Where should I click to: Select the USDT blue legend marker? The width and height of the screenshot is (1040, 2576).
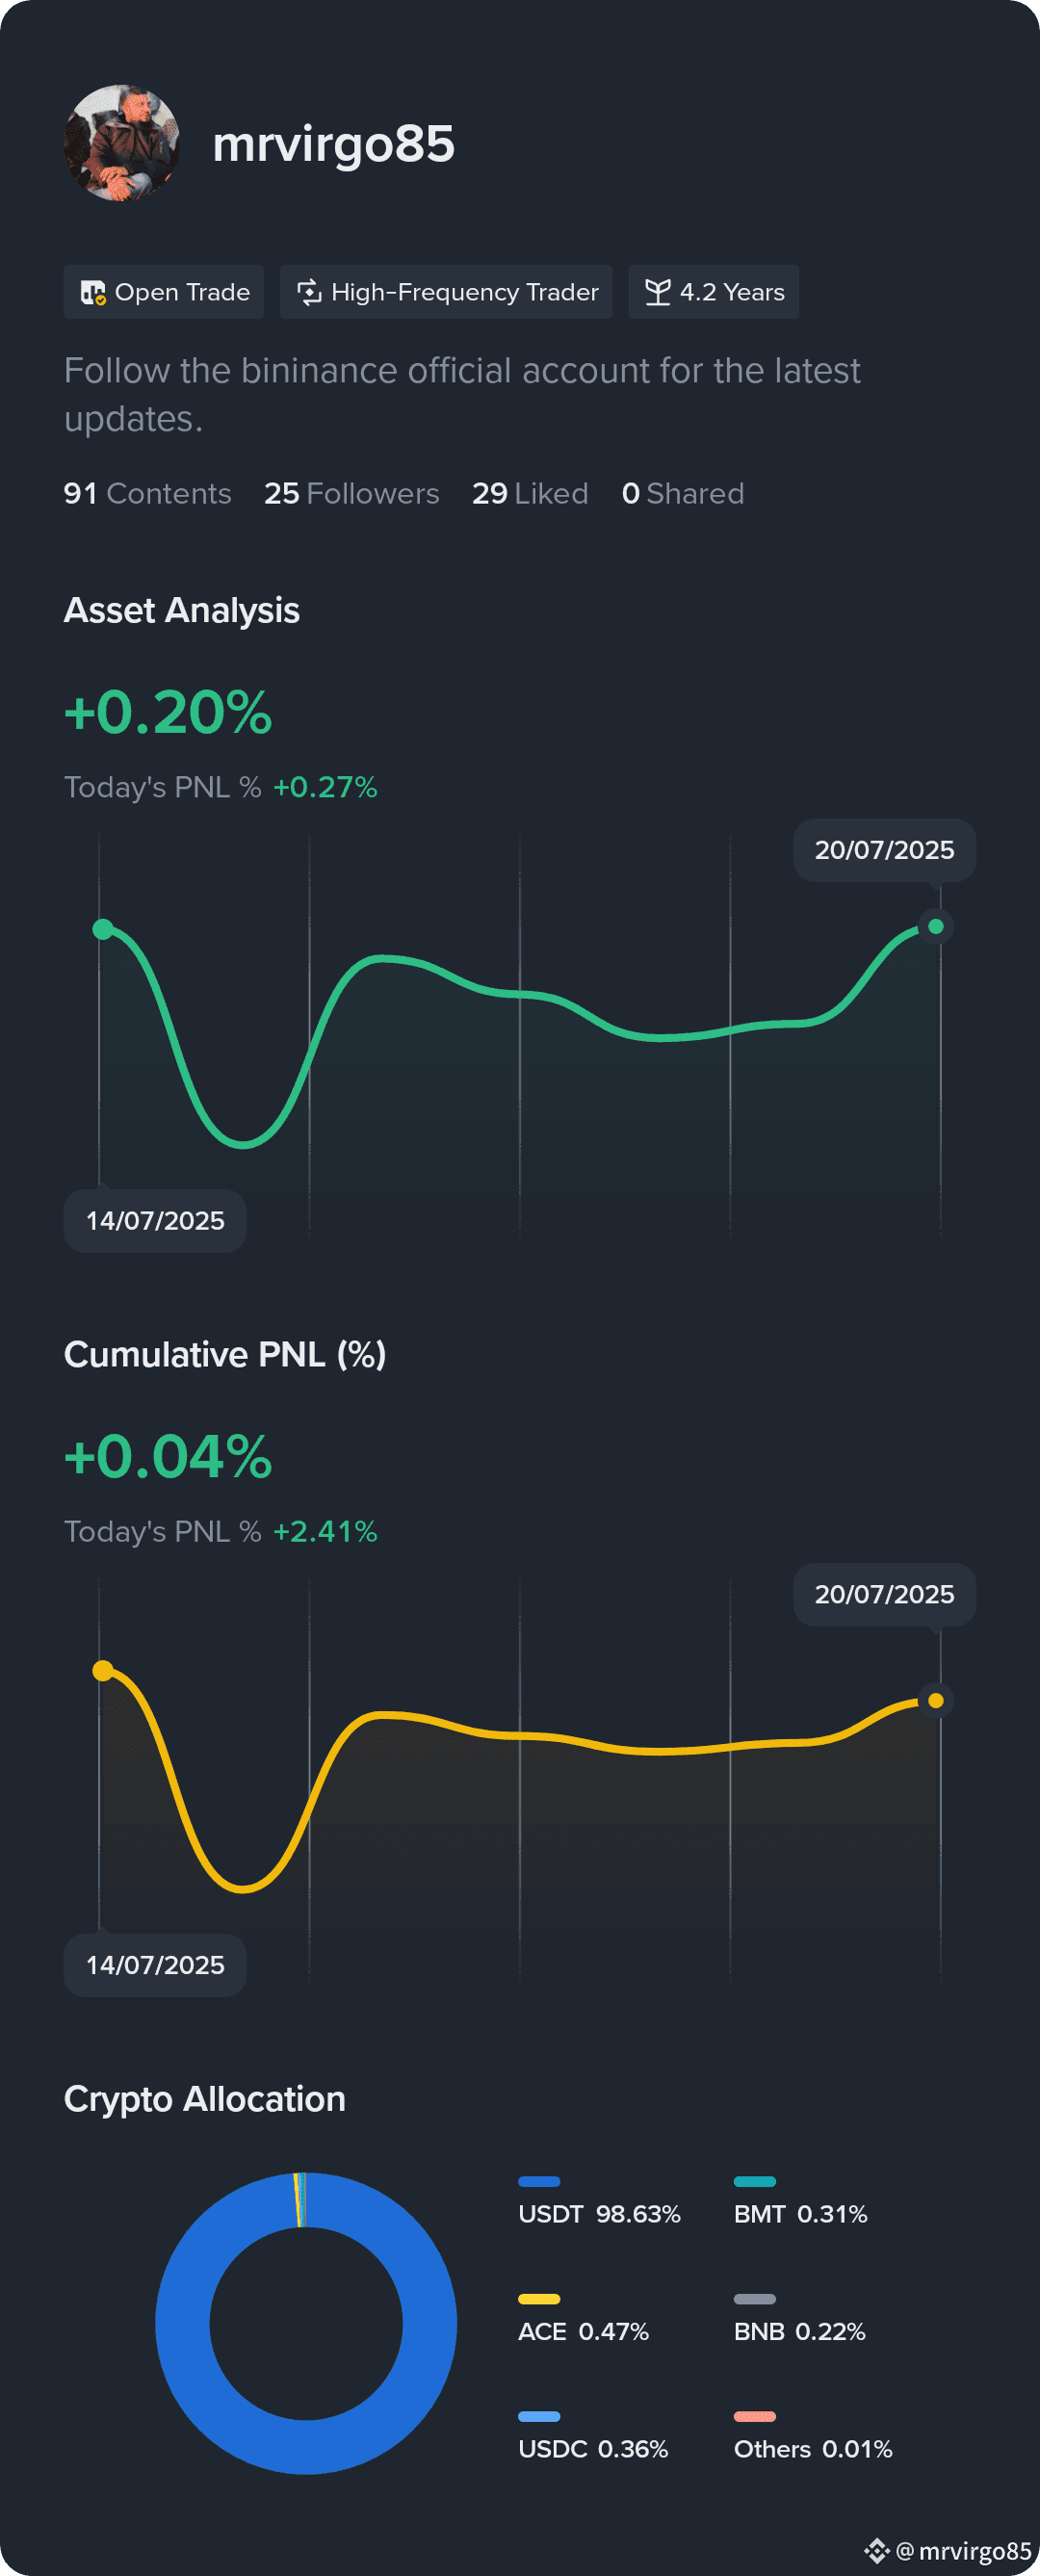pyautogui.click(x=539, y=2182)
